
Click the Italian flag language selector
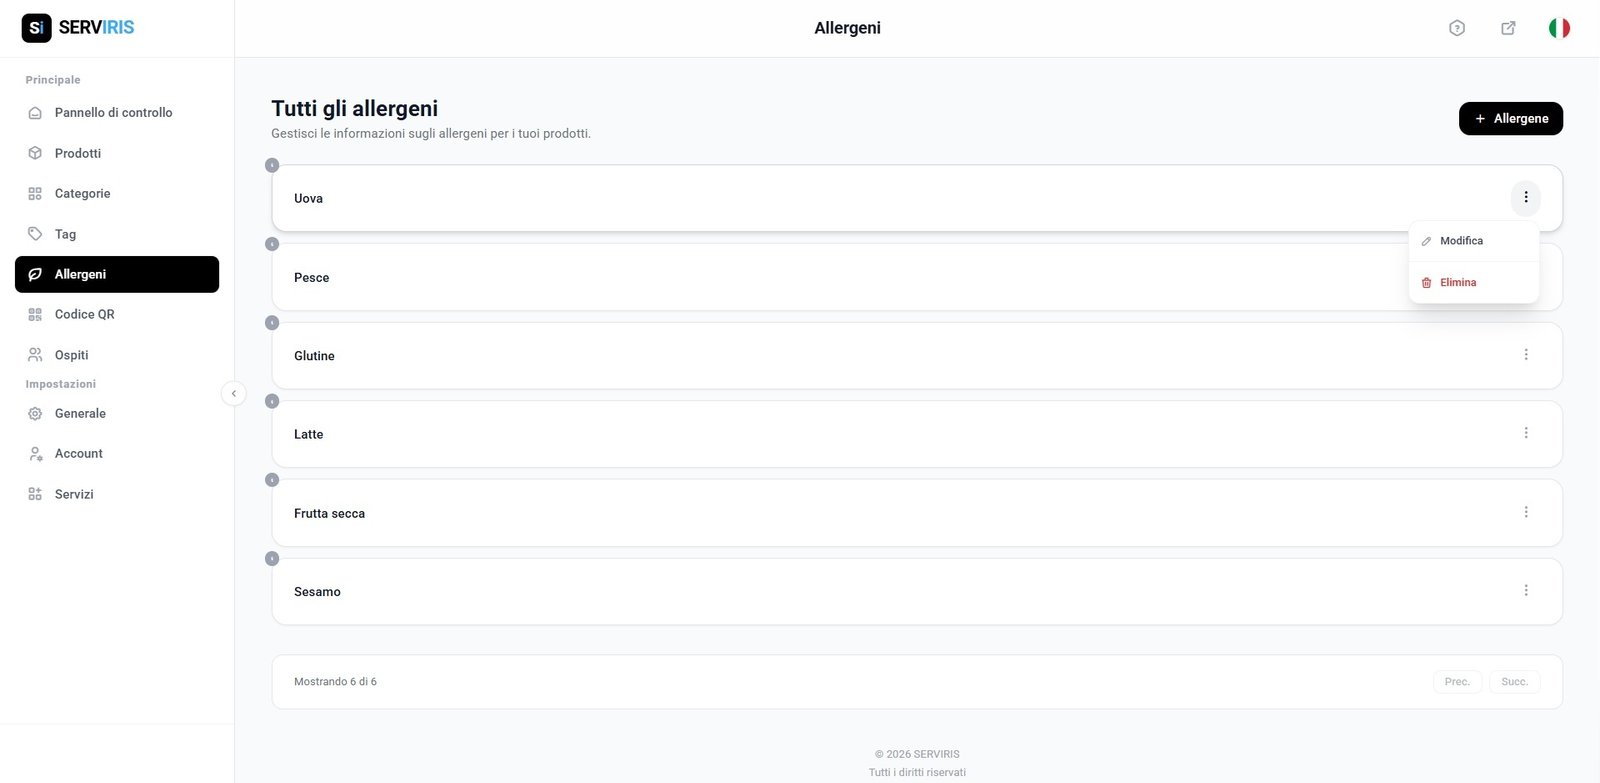[1557, 27]
